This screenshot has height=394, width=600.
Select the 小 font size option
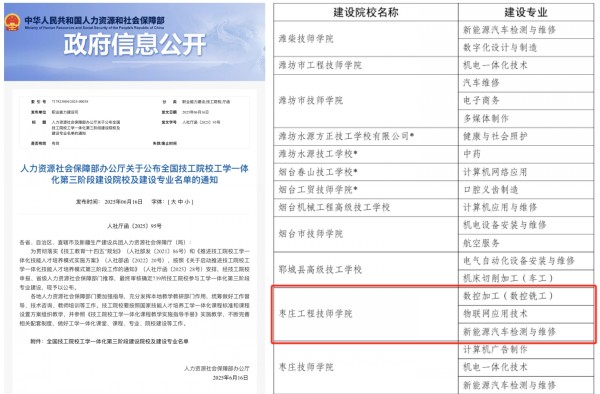coord(186,202)
